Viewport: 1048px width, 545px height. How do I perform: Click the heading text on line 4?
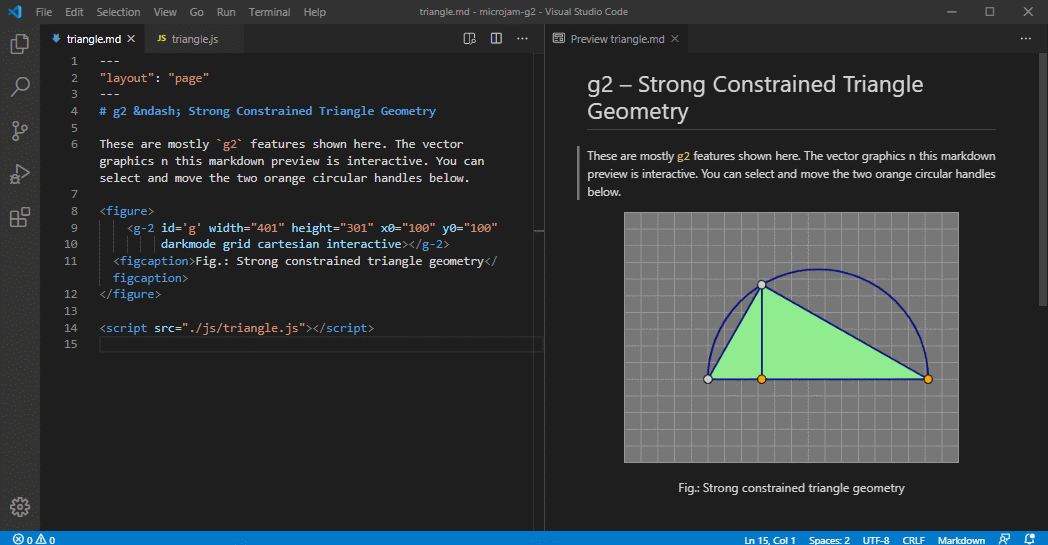(x=267, y=111)
